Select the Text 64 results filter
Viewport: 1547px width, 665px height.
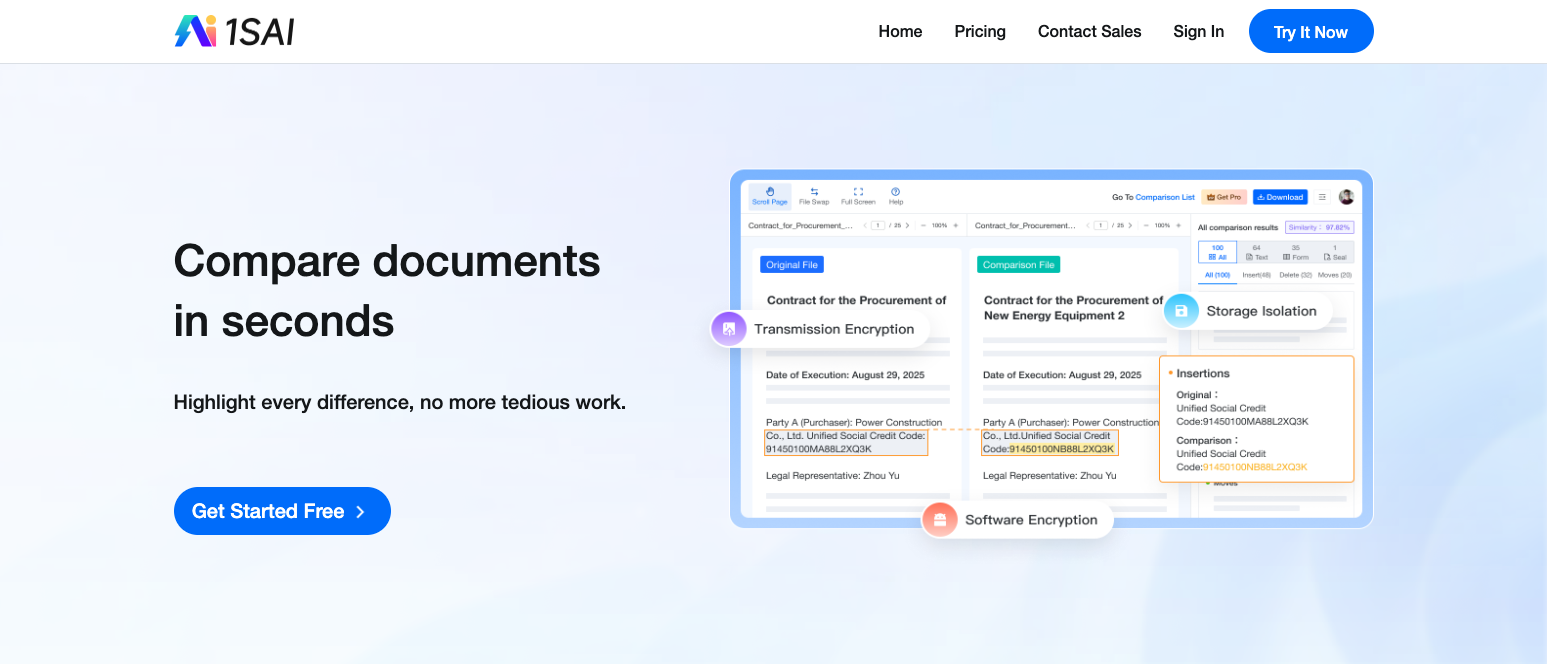tap(1256, 252)
